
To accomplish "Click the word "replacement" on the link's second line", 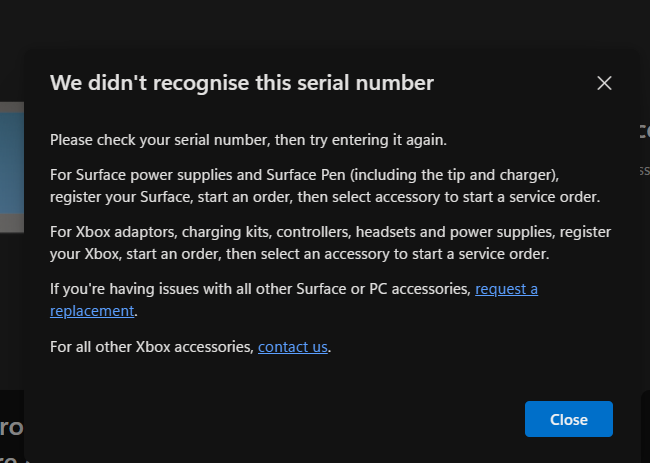I will pos(91,311).
